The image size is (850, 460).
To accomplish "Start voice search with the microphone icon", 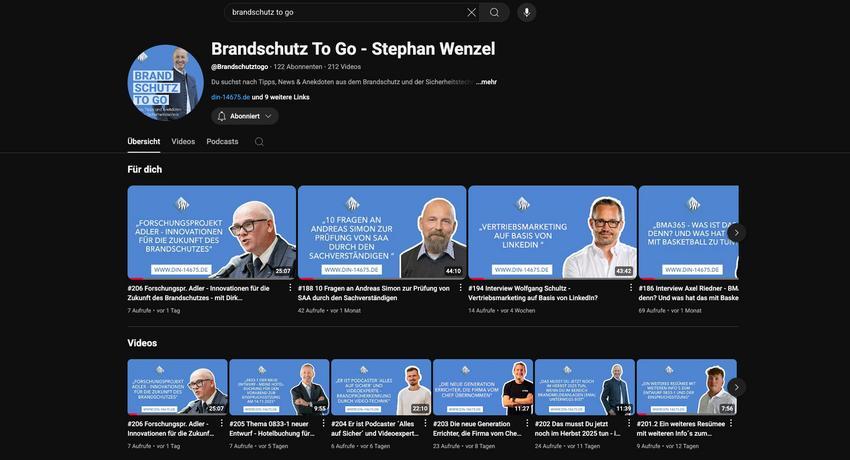I will pyautogui.click(x=526, y=12).
